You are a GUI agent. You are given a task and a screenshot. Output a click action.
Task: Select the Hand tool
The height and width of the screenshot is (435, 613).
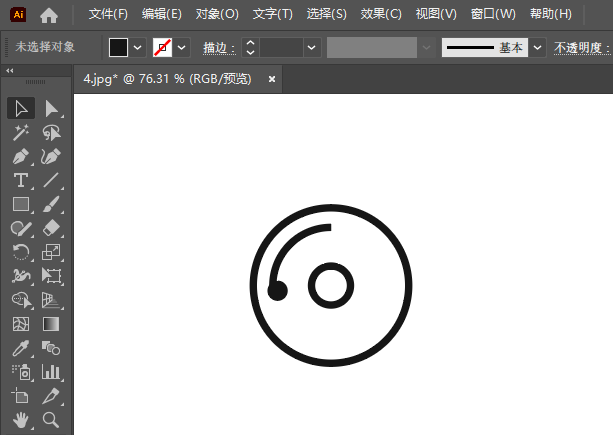pos(21,420)
